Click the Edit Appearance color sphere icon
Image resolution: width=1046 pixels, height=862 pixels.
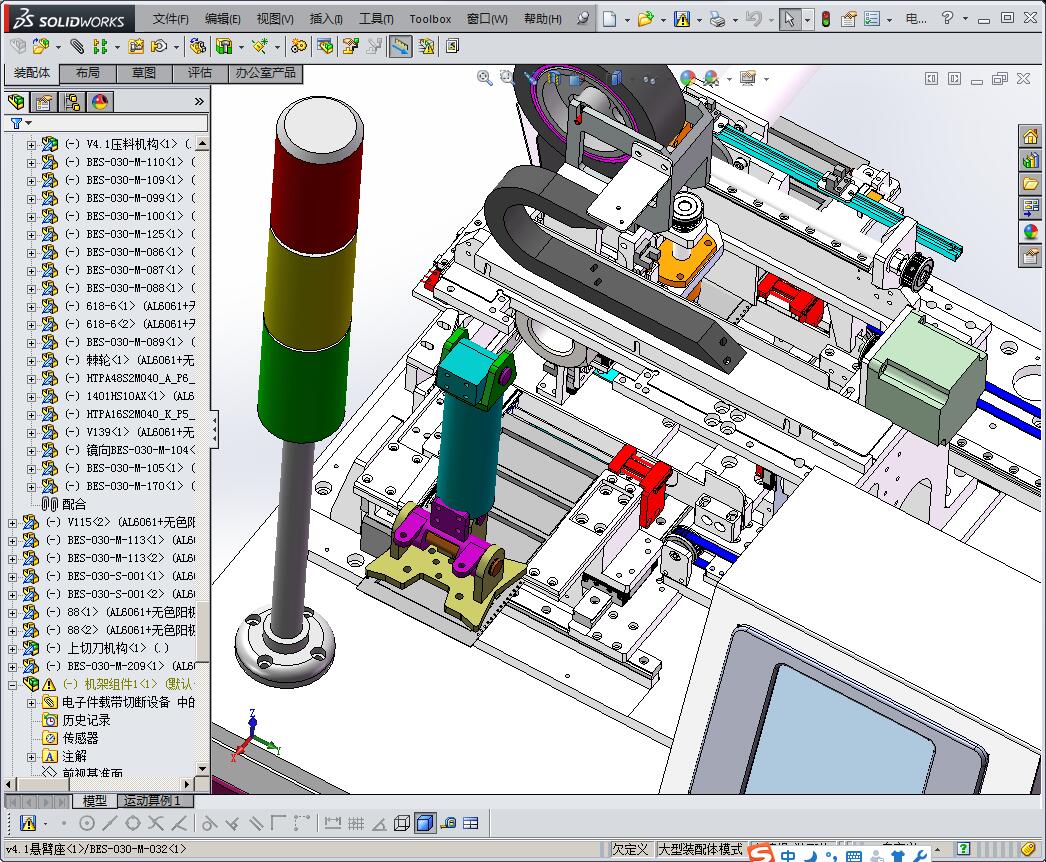[687, 78]
